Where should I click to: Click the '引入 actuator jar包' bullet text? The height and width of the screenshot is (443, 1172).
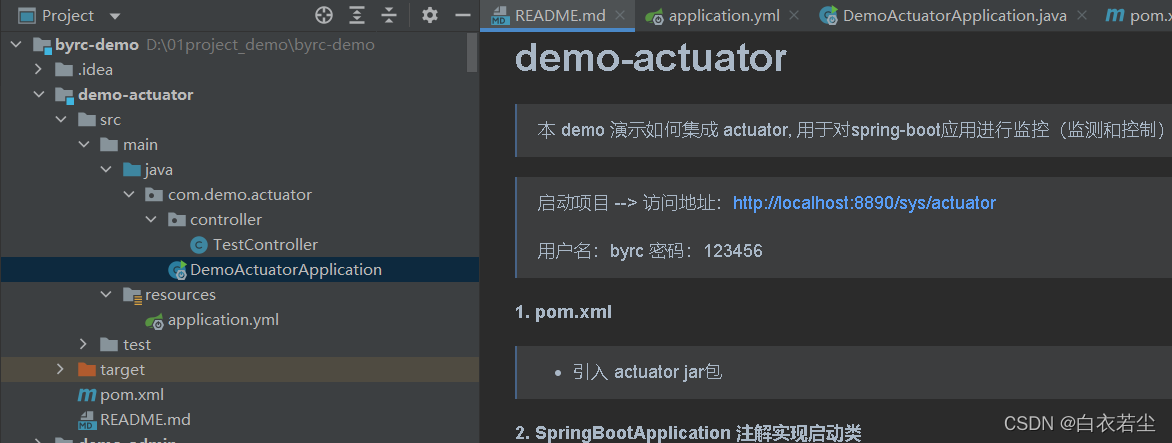pyautogui.click(x=648, y=371)
